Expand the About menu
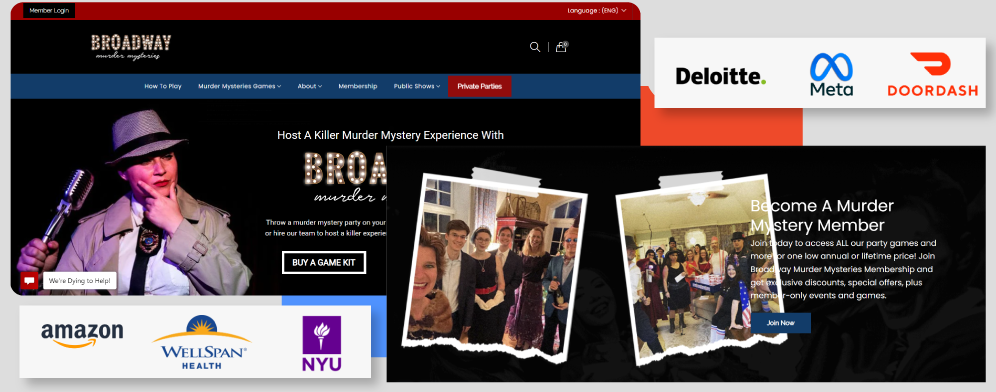This screenshot has height=392, width=996. click(309, 86)
